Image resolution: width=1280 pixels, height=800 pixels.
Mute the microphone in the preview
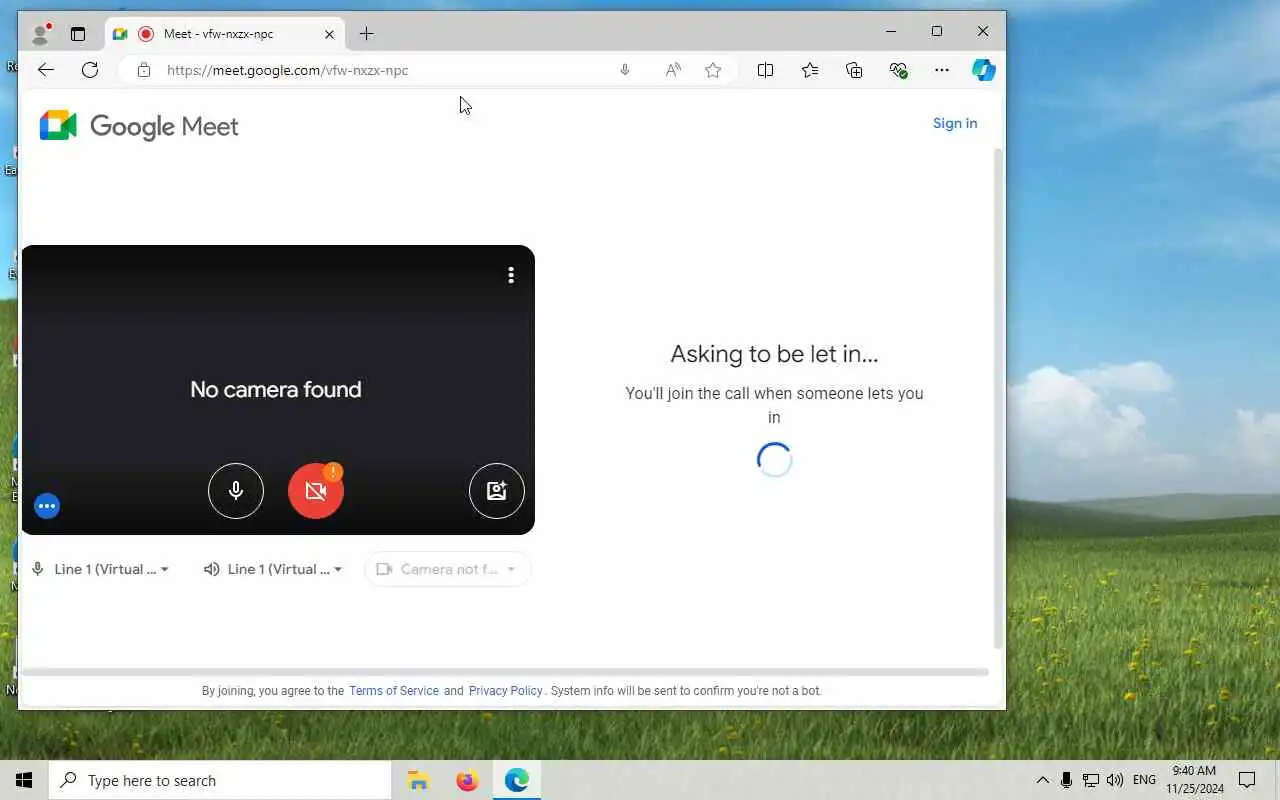[x=236, y=491]
